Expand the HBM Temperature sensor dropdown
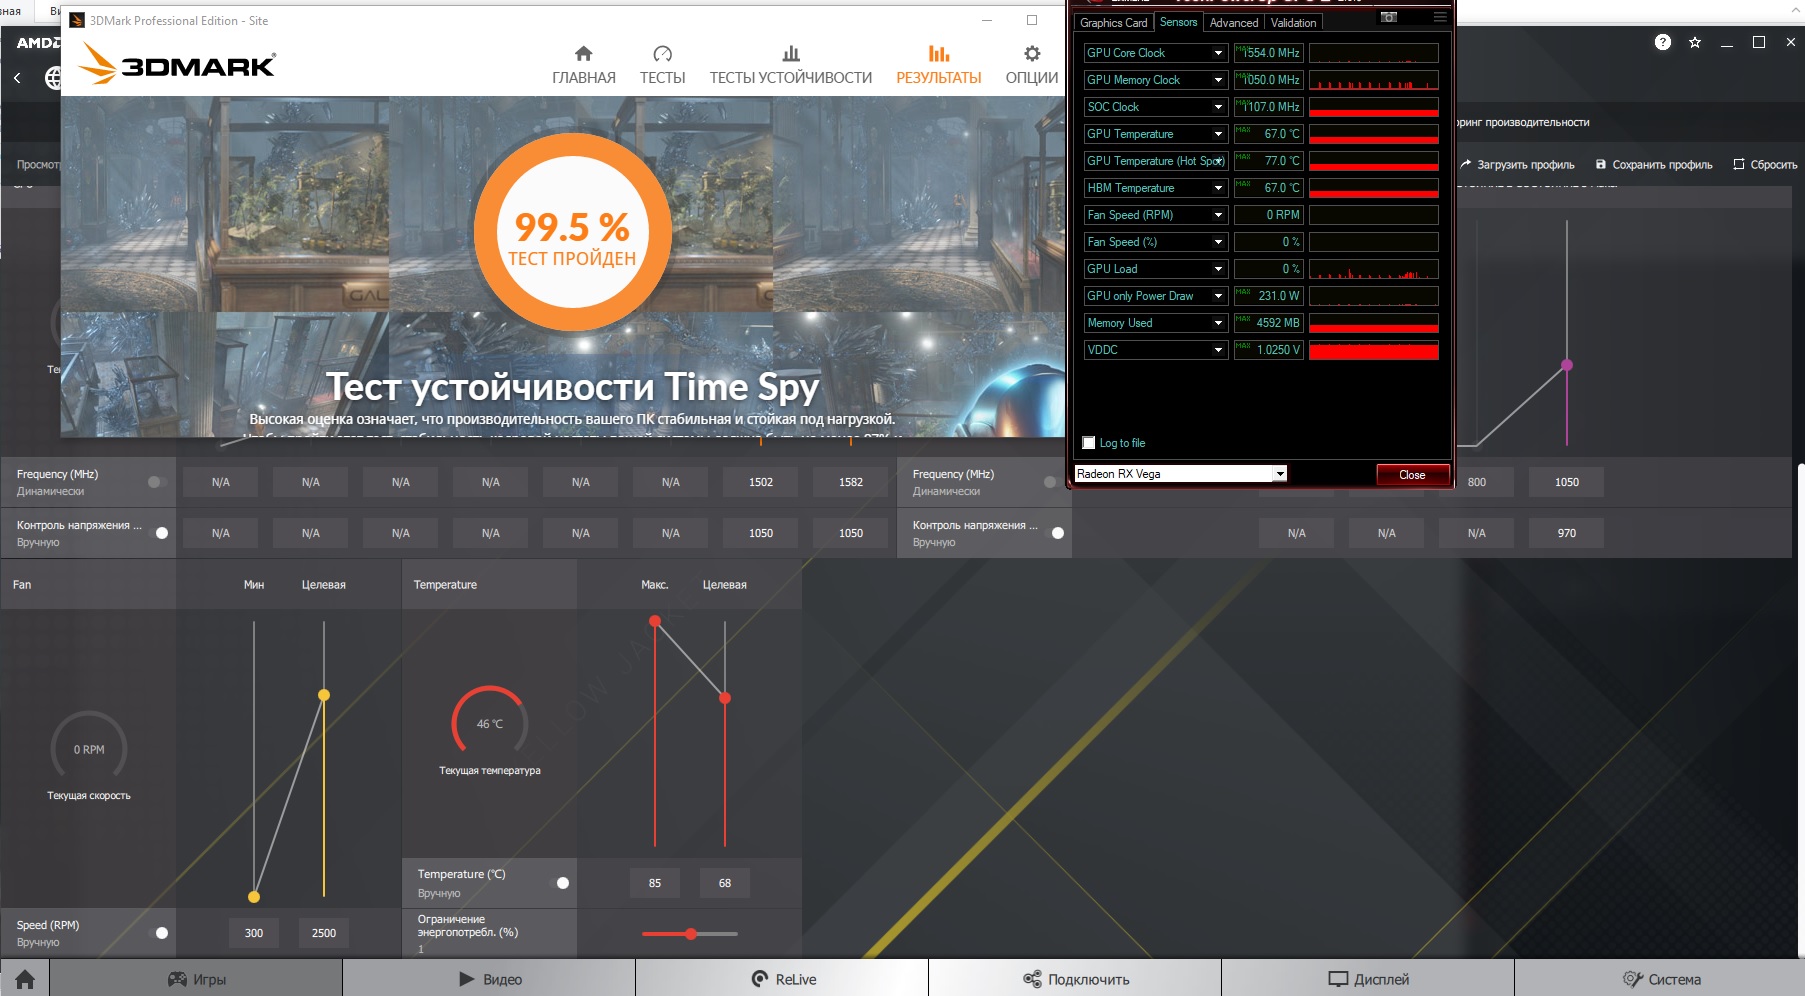Image resolution: width=1805 pixels, height=996 pixels. [x=1218, y=188]
